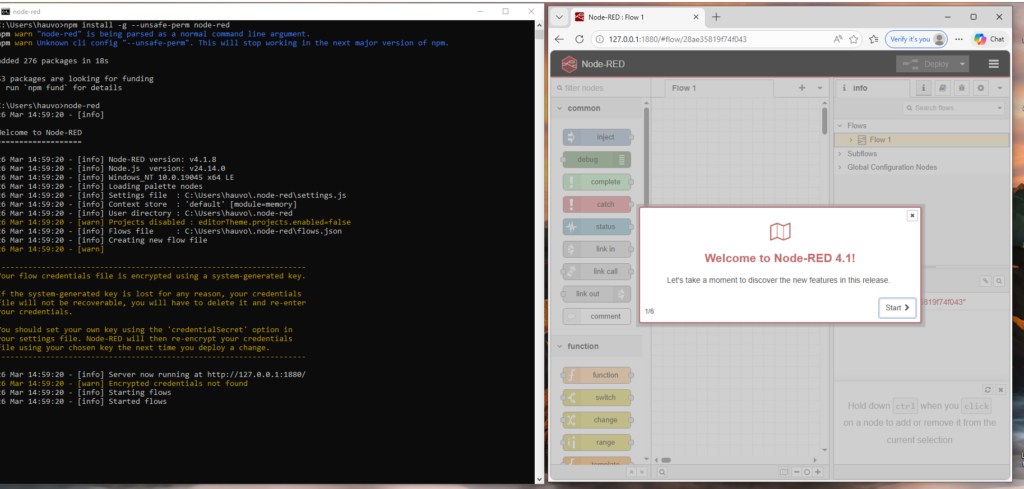Open the Debug messages bug icon tab

(962, 88)
